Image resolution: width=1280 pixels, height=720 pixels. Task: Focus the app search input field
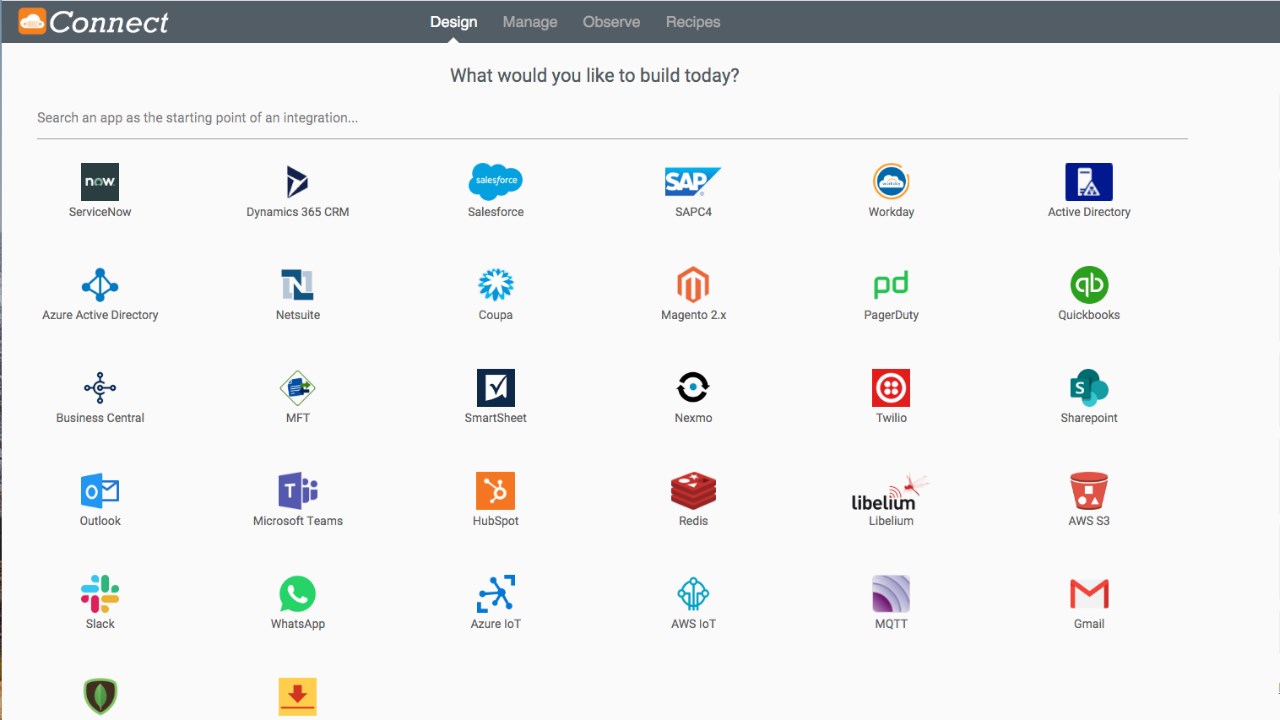point(612,118)
